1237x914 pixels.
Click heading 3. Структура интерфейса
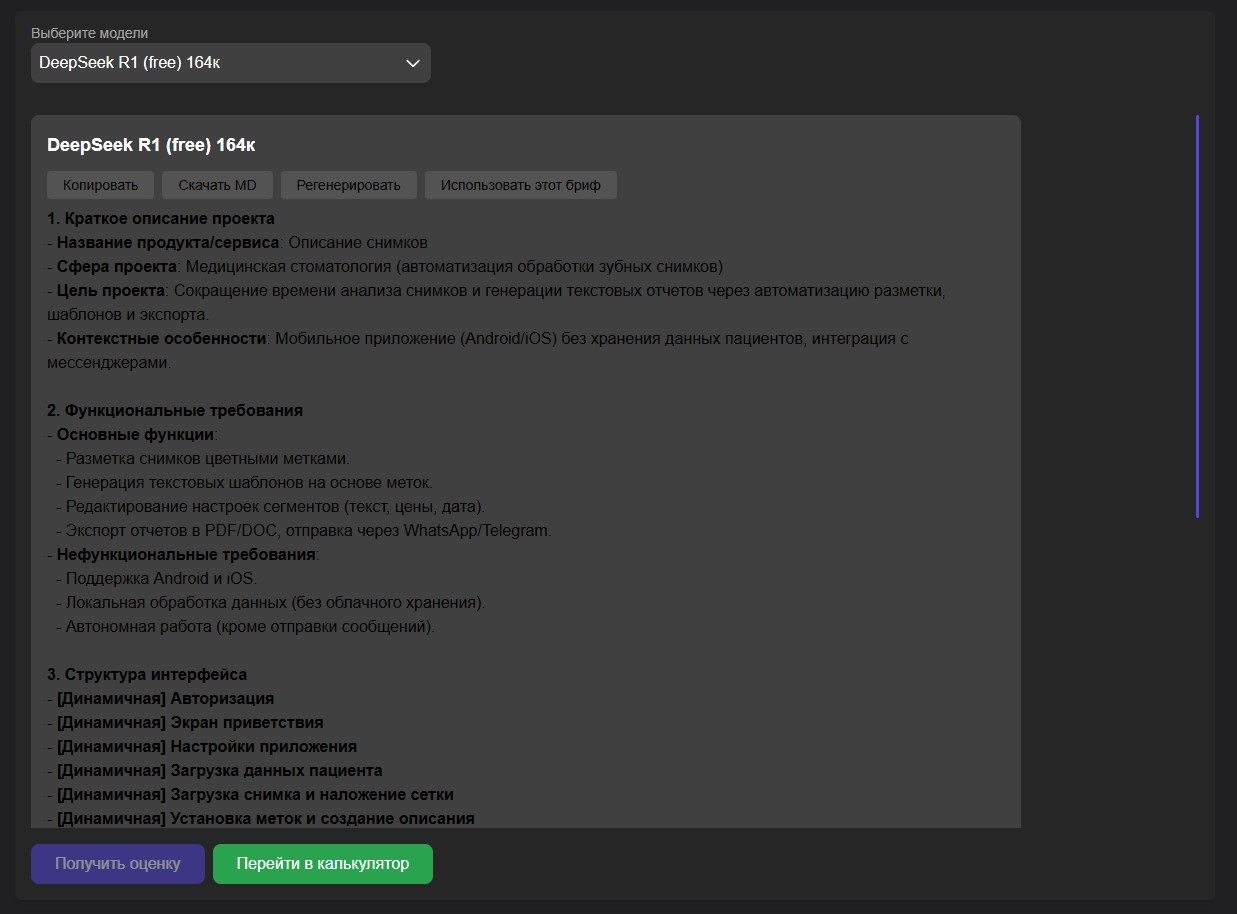tap(147, 674)
